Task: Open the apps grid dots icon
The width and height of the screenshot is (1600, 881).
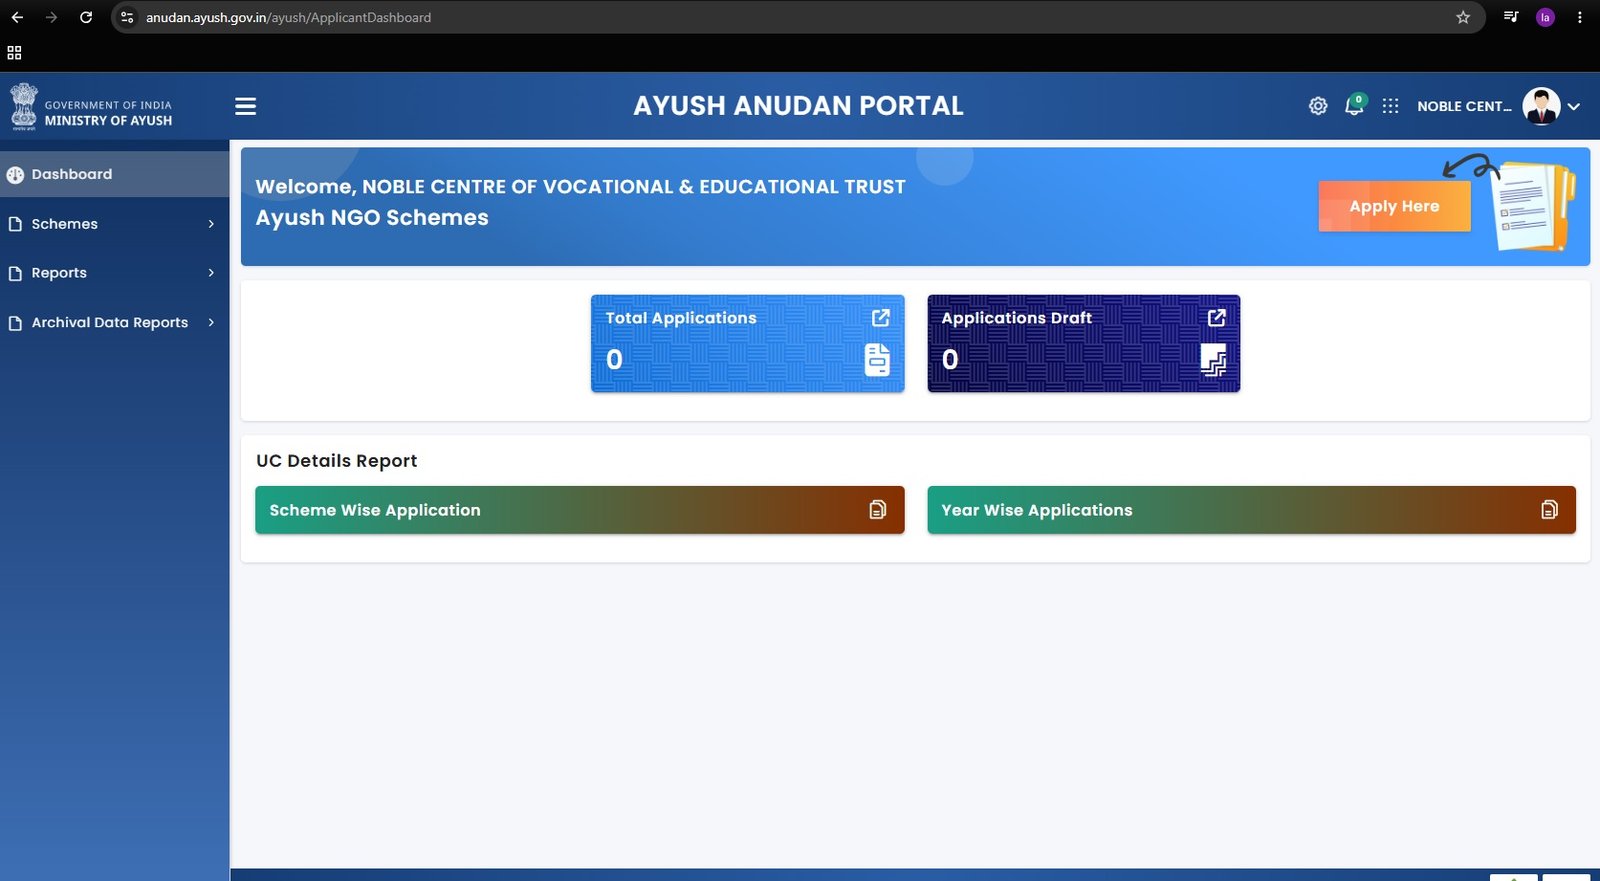Action: click(1390, 106)
